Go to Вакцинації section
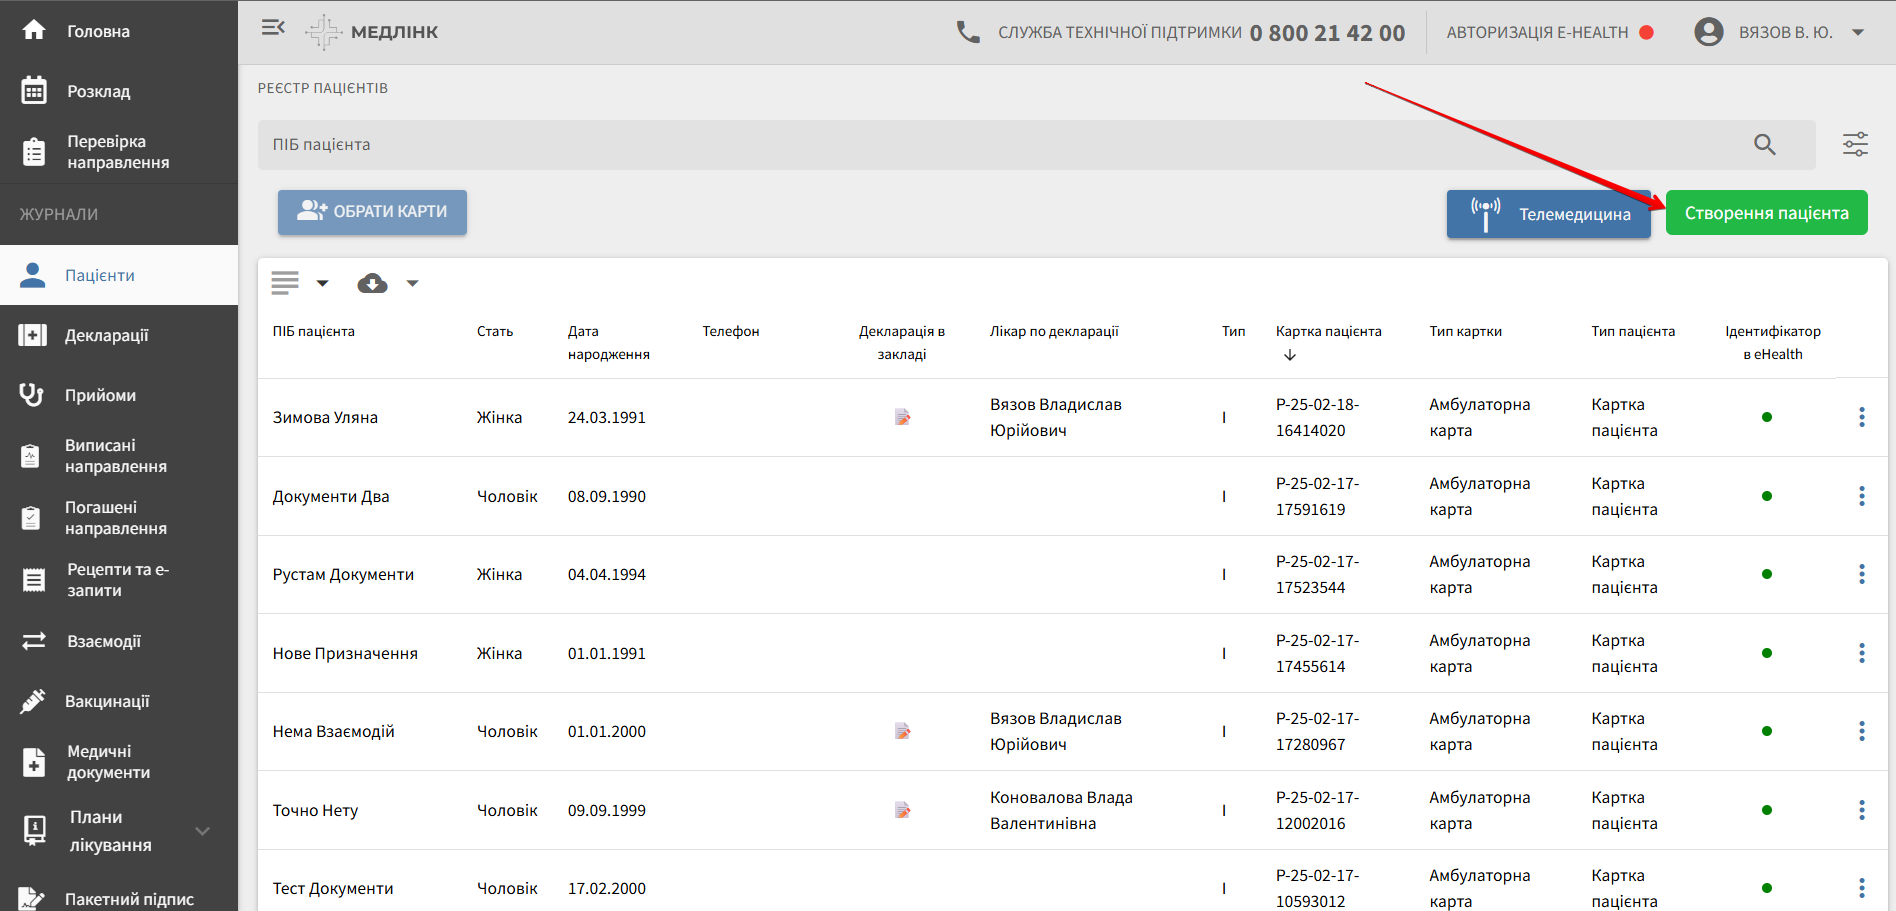The width and height of the screenshot is (1896, 911). click(x=106, y=701)
